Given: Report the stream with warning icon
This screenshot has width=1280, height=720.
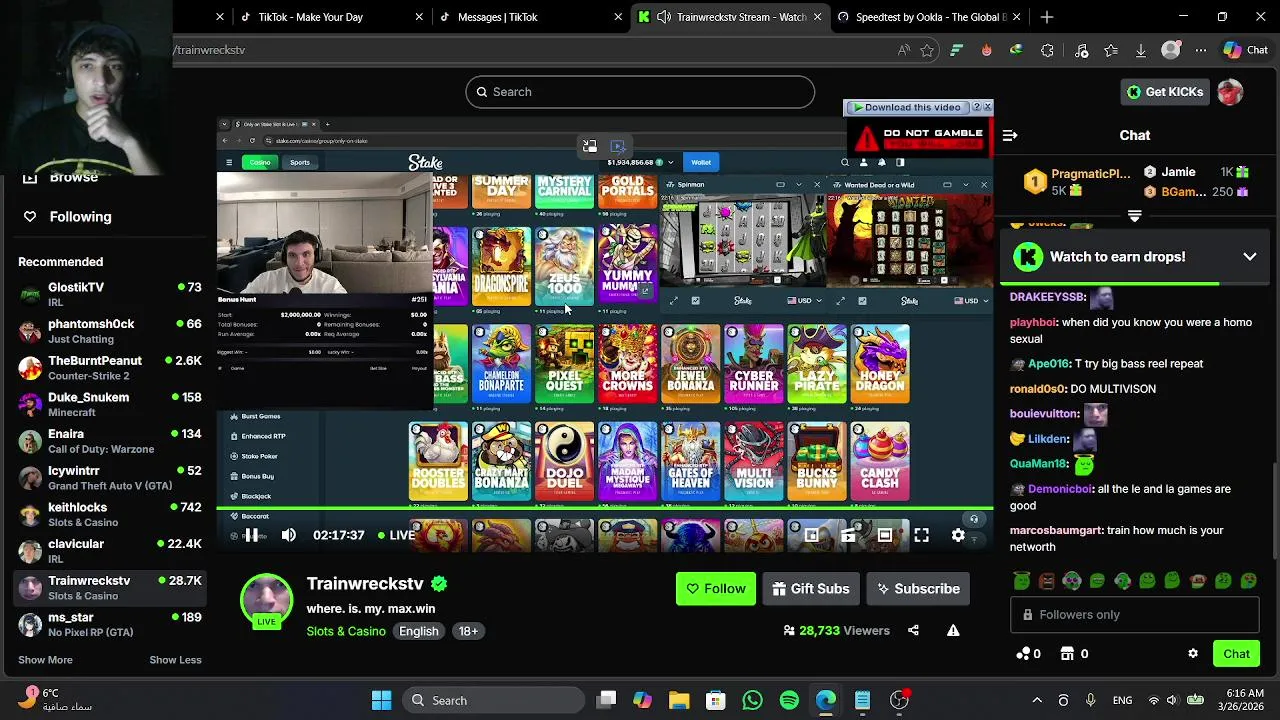Looking at the screenshot, I should pyautogui.click(x=953, y=630).
